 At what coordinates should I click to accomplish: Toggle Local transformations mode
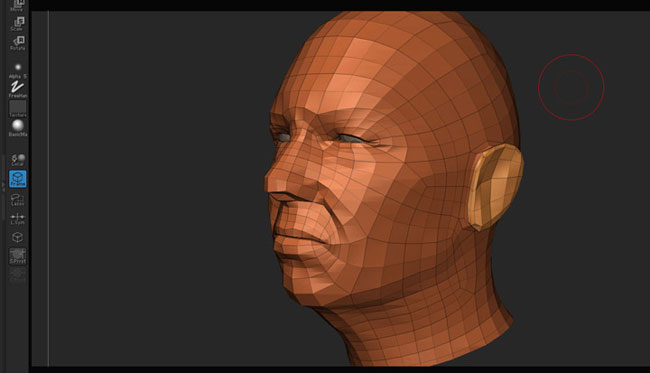[17, 160]
